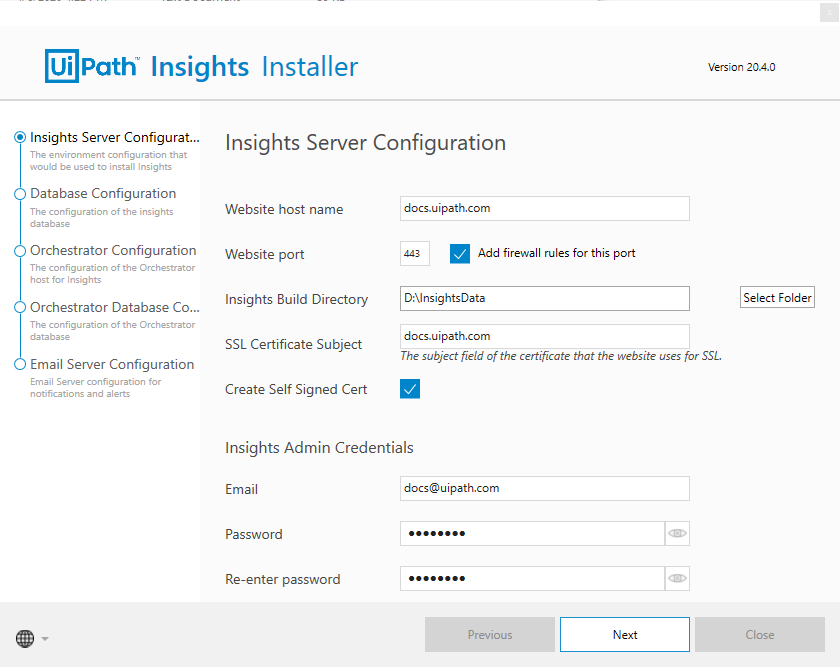The width and height of the screenshot is (840, 667).
Task: Toggle Create Self Signed Cert checkbox
Action: click(410, 389)
